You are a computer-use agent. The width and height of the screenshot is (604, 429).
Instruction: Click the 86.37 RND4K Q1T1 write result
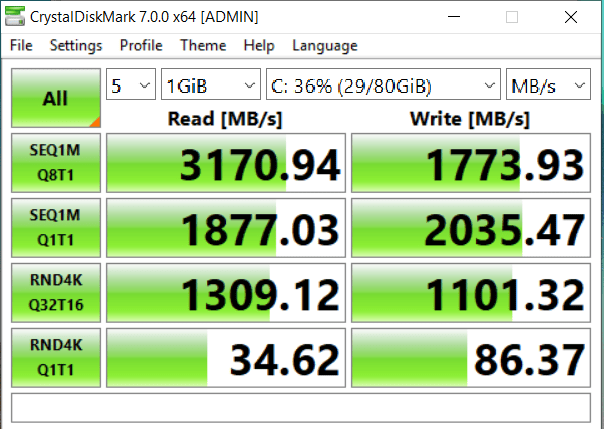click(x=471, y=358)
